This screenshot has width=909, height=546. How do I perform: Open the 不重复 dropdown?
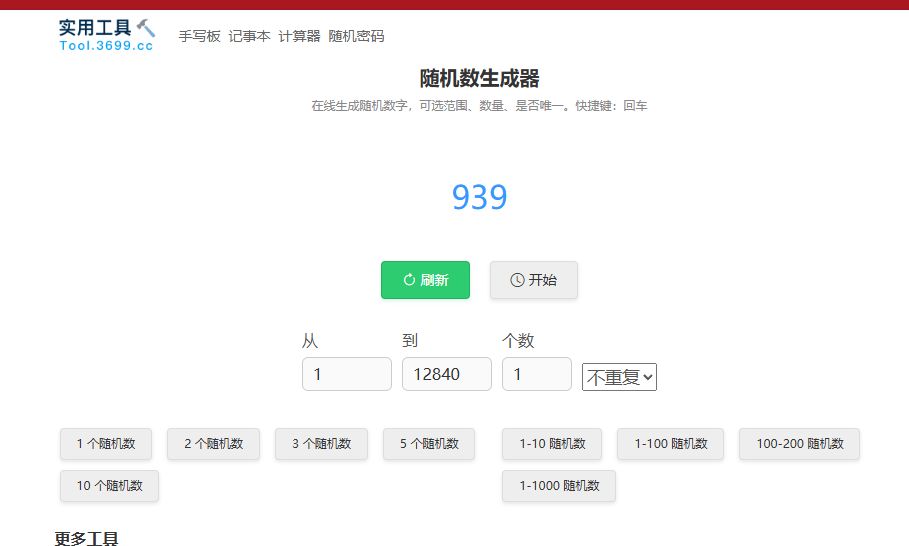tap(619, 377)
